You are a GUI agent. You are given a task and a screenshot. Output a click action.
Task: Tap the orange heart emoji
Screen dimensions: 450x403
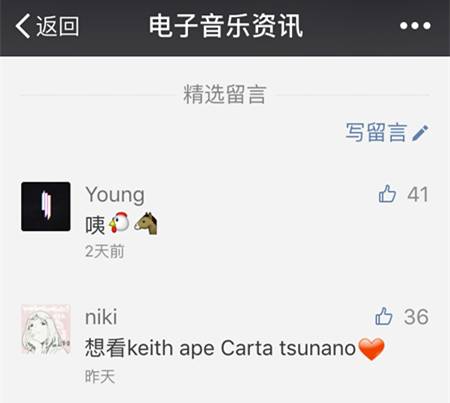tap(371, 349)
